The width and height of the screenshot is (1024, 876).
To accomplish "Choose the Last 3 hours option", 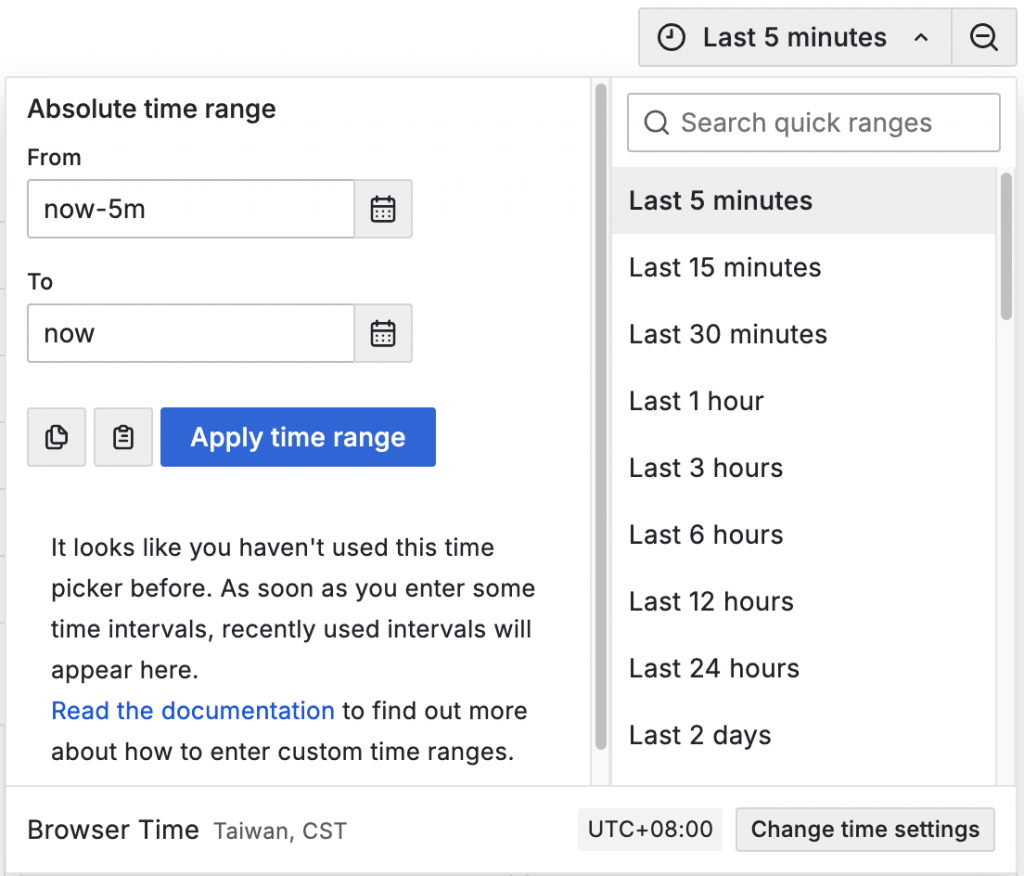I will coord(706,469).
